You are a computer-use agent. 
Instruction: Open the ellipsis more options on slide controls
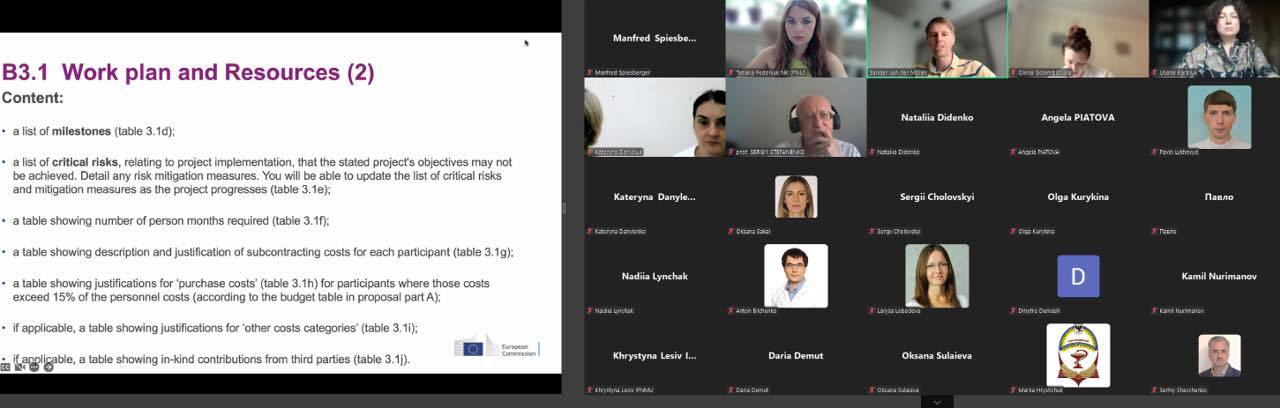coord(34,366)
